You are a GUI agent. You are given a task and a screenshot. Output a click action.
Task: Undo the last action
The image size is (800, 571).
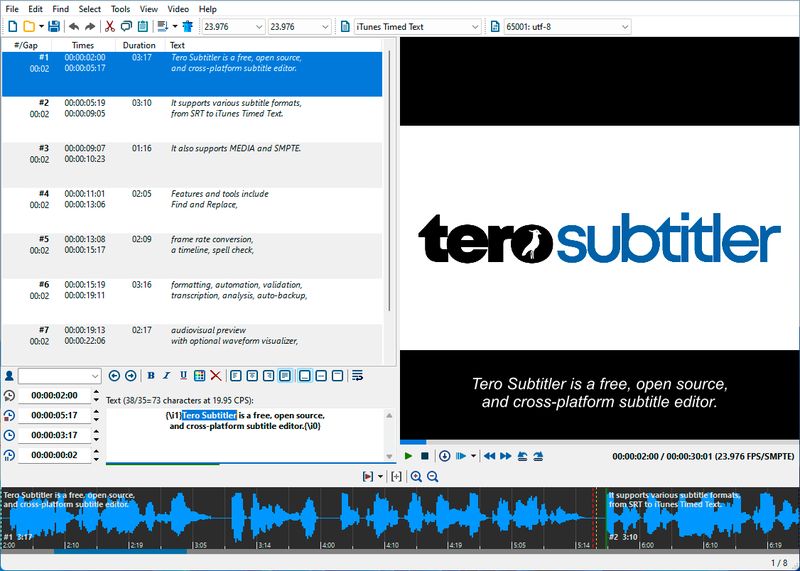[x=74, y=27]
